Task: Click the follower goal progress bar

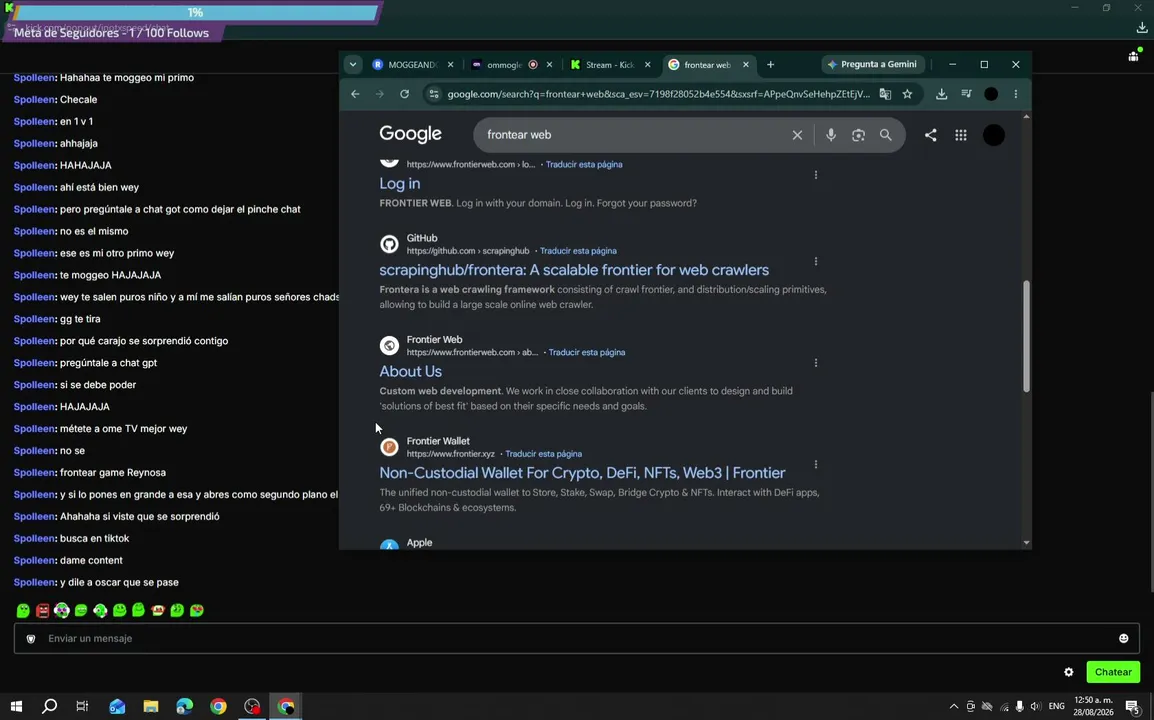Action: (x=195, y=13)
